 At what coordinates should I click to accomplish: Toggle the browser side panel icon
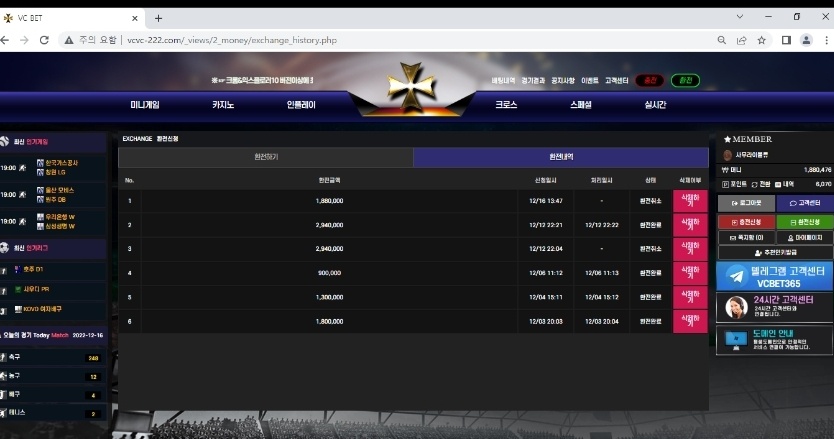coord(786,40)
